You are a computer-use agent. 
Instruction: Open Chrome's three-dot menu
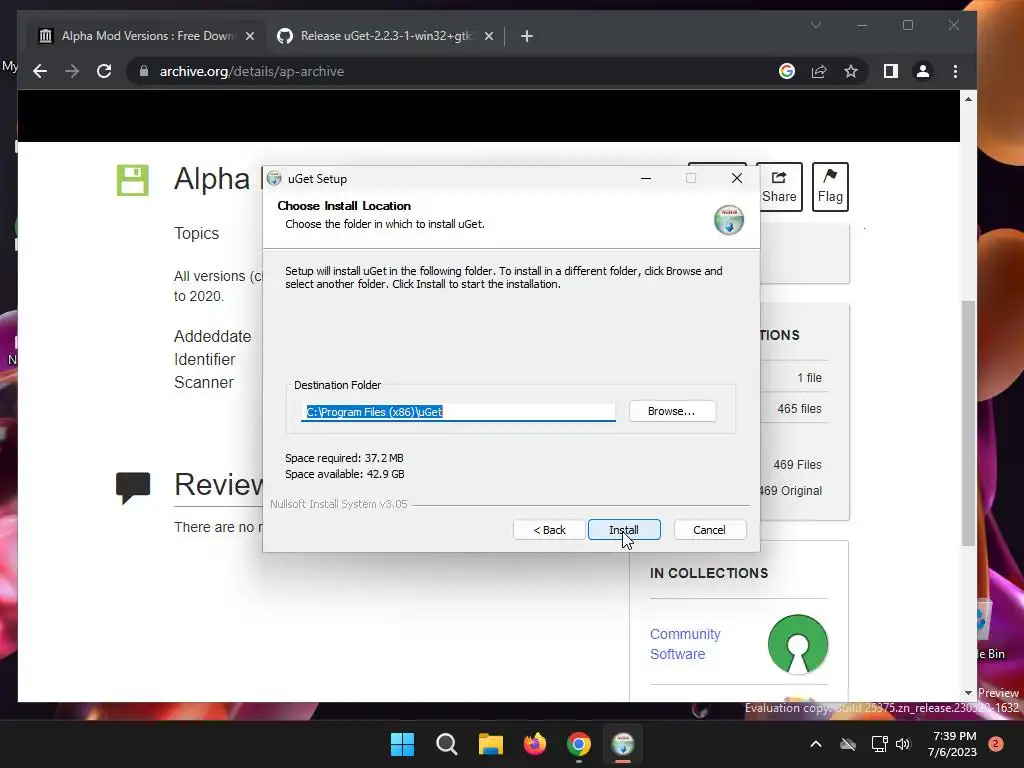[955, 71]
